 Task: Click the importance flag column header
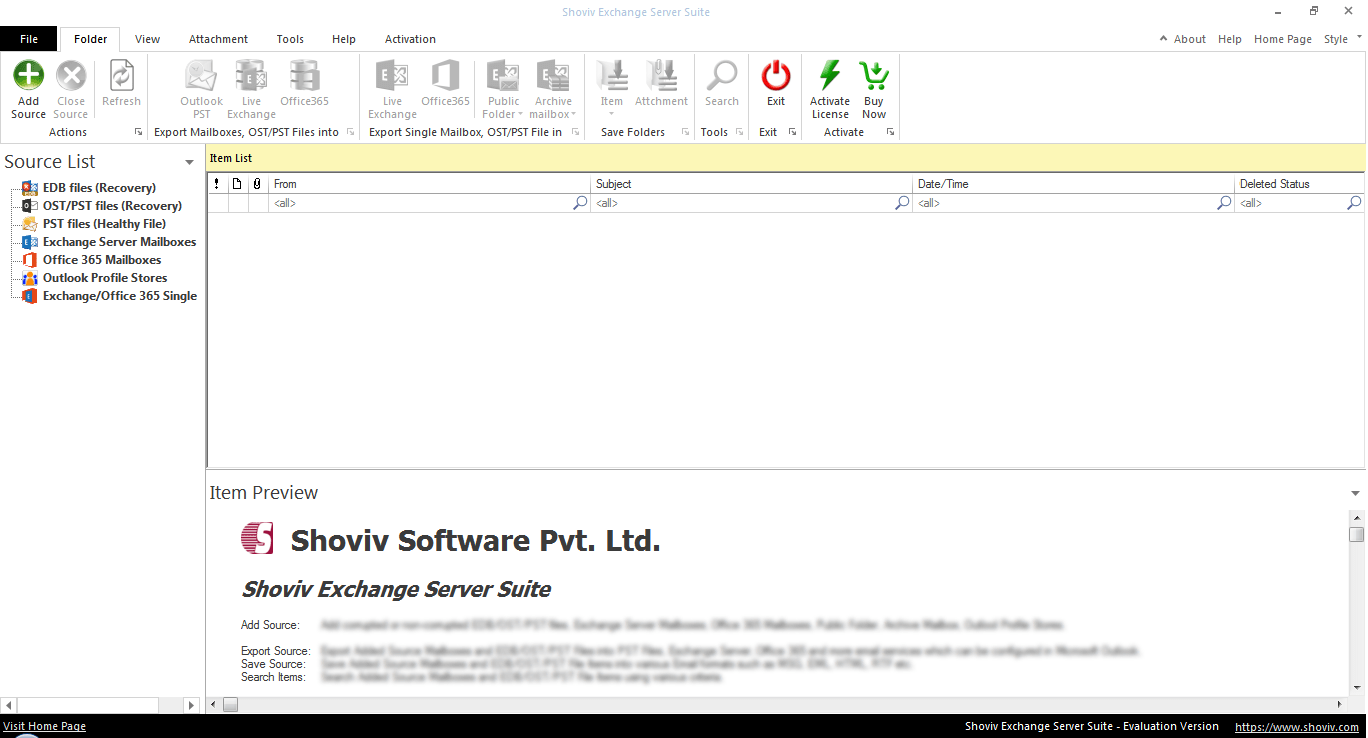pyautogui.click(x=217, y=184)
